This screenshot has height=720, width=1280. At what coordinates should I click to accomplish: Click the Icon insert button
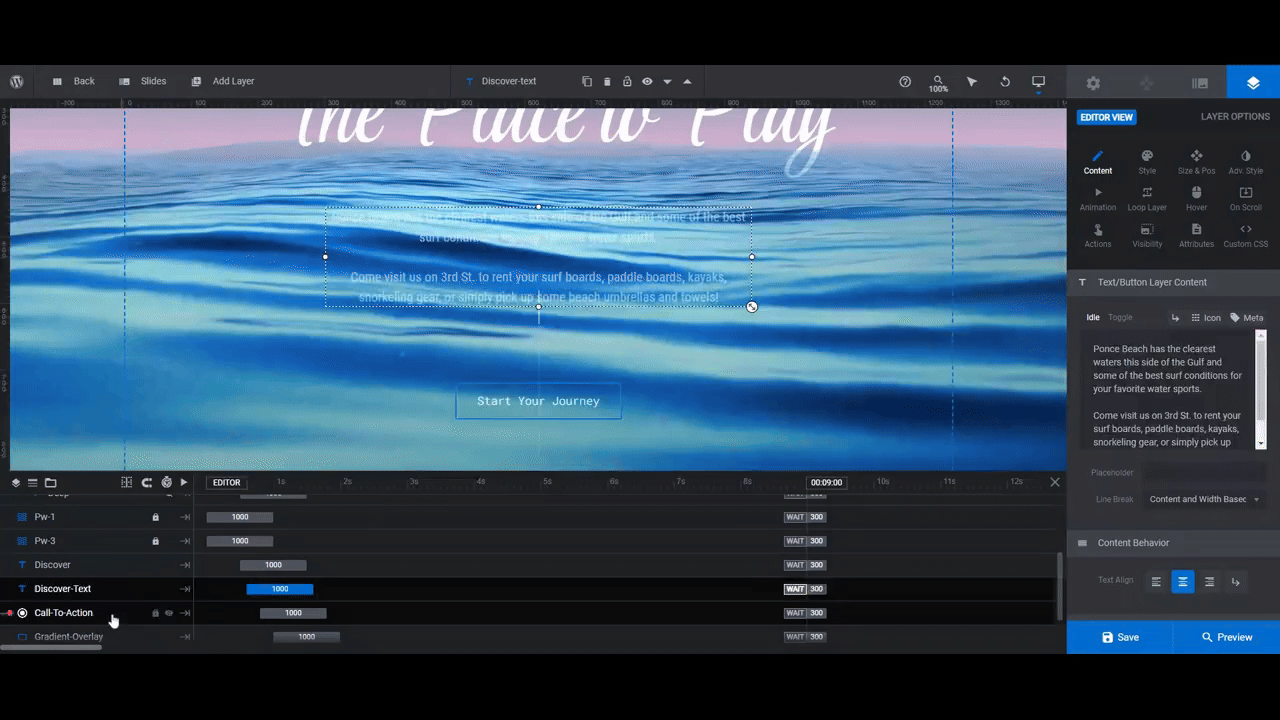[1205, 318]
